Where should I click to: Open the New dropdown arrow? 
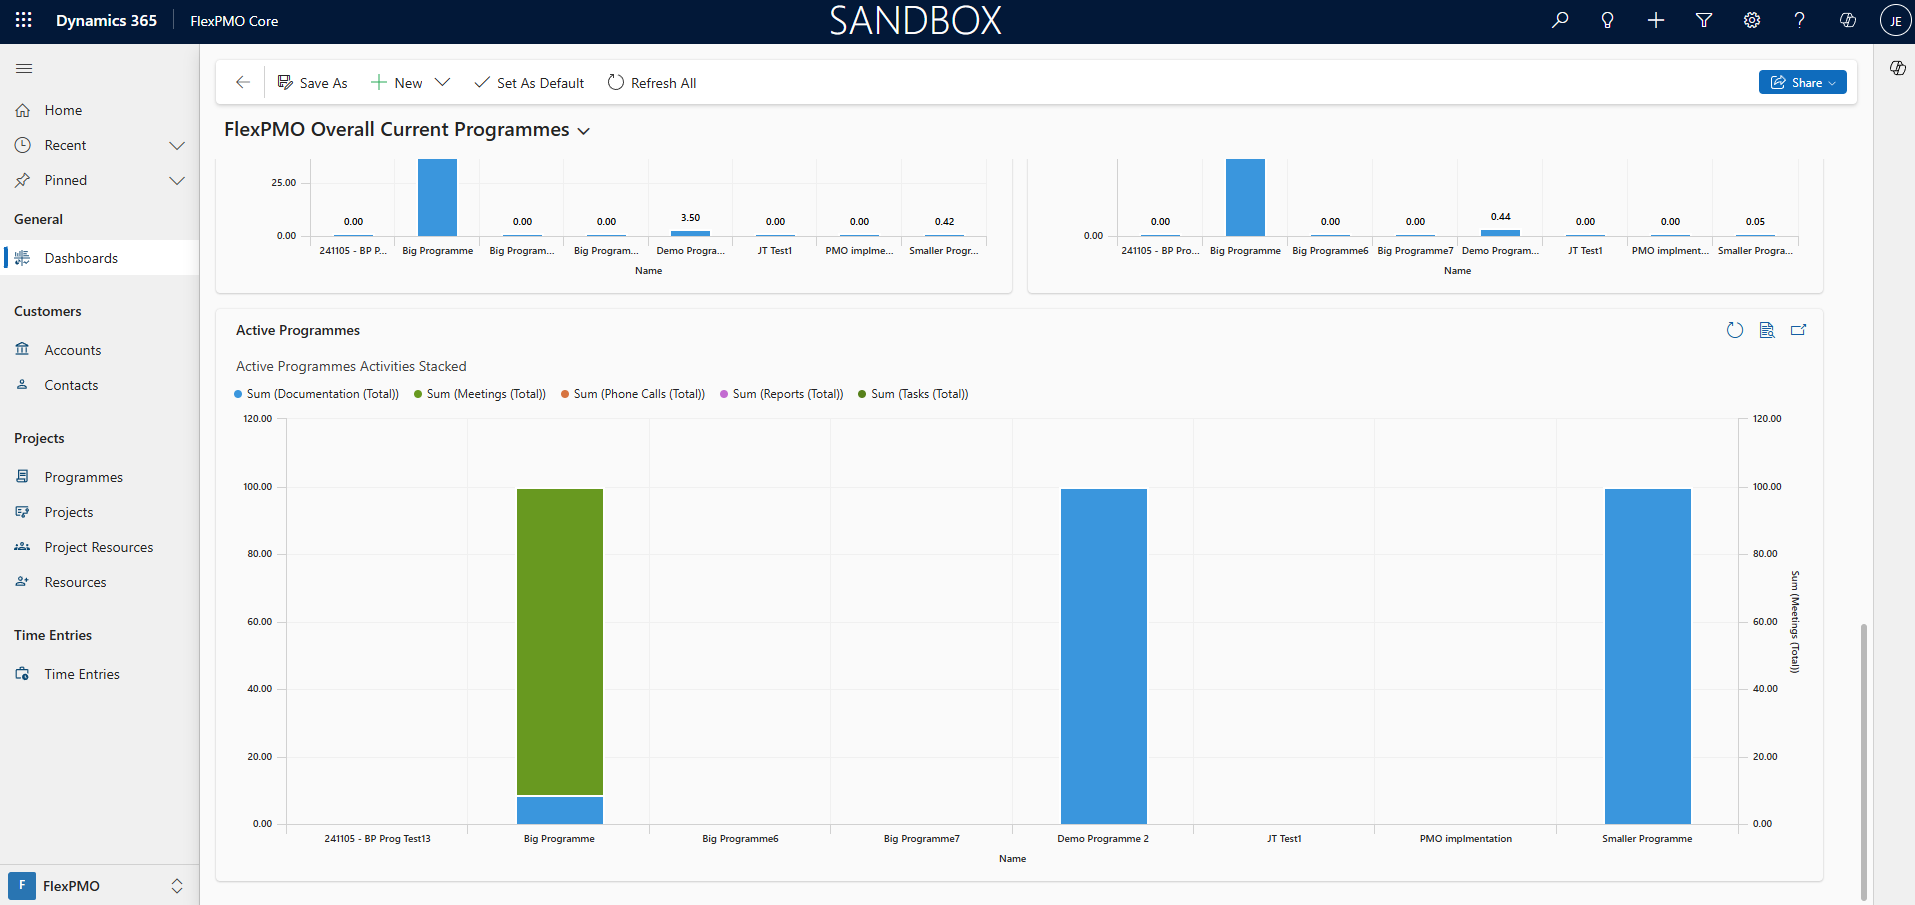pos(442,83)
